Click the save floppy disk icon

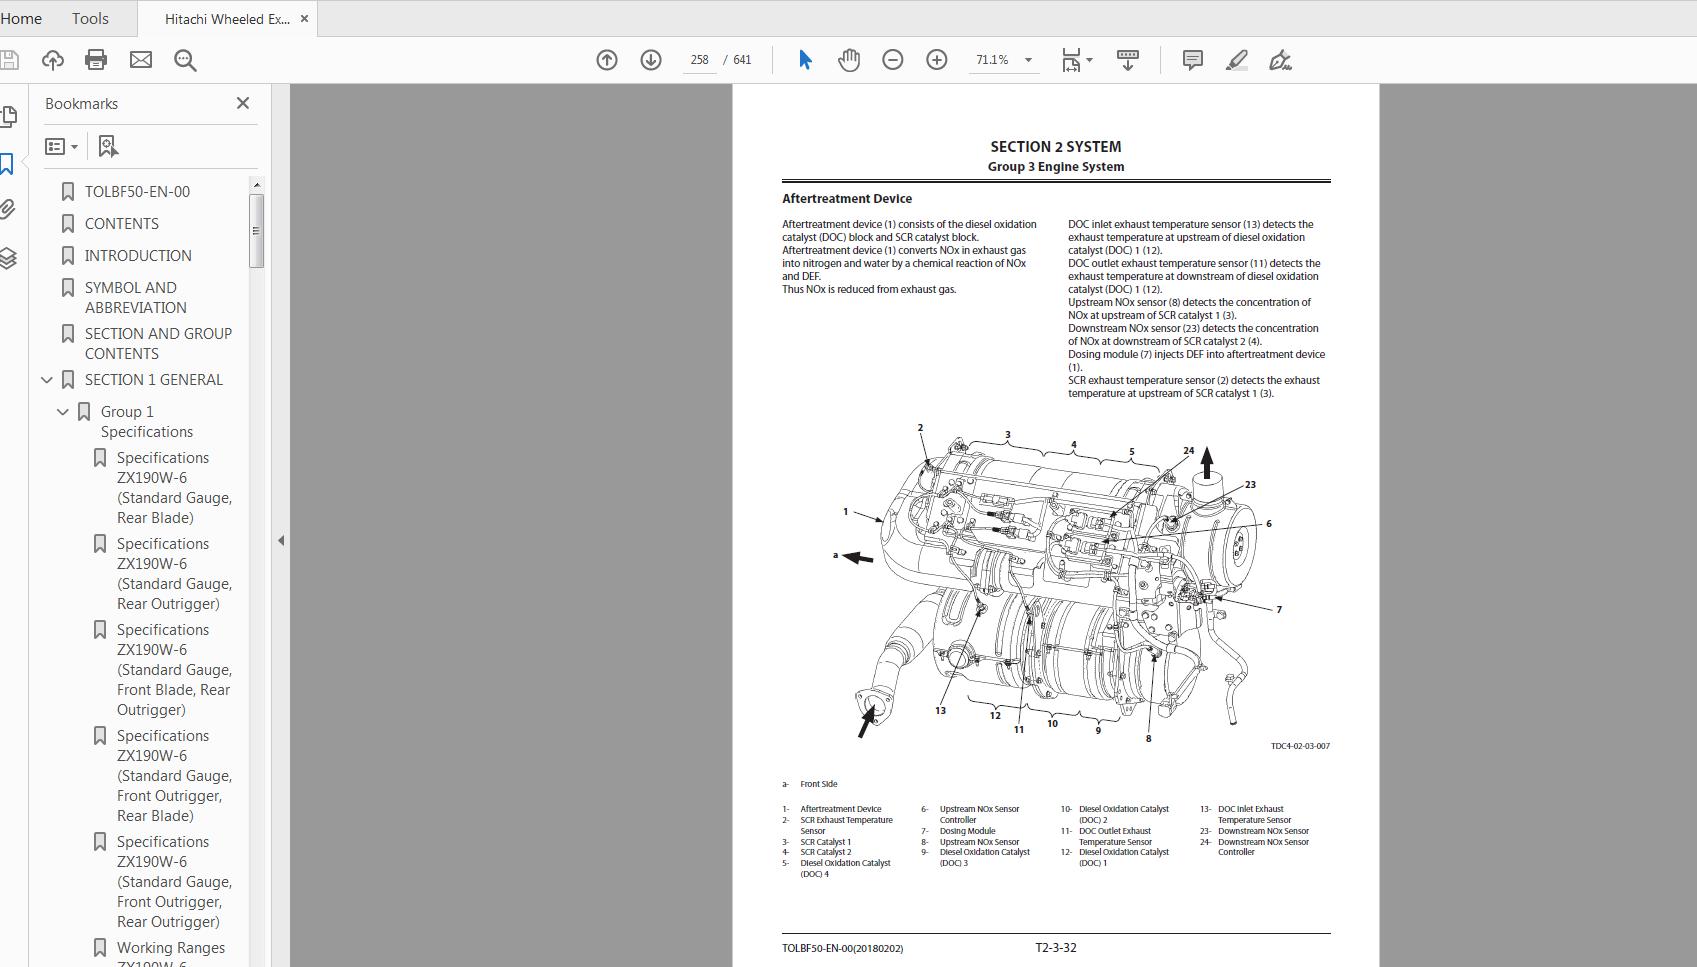[x=8, y=60]
